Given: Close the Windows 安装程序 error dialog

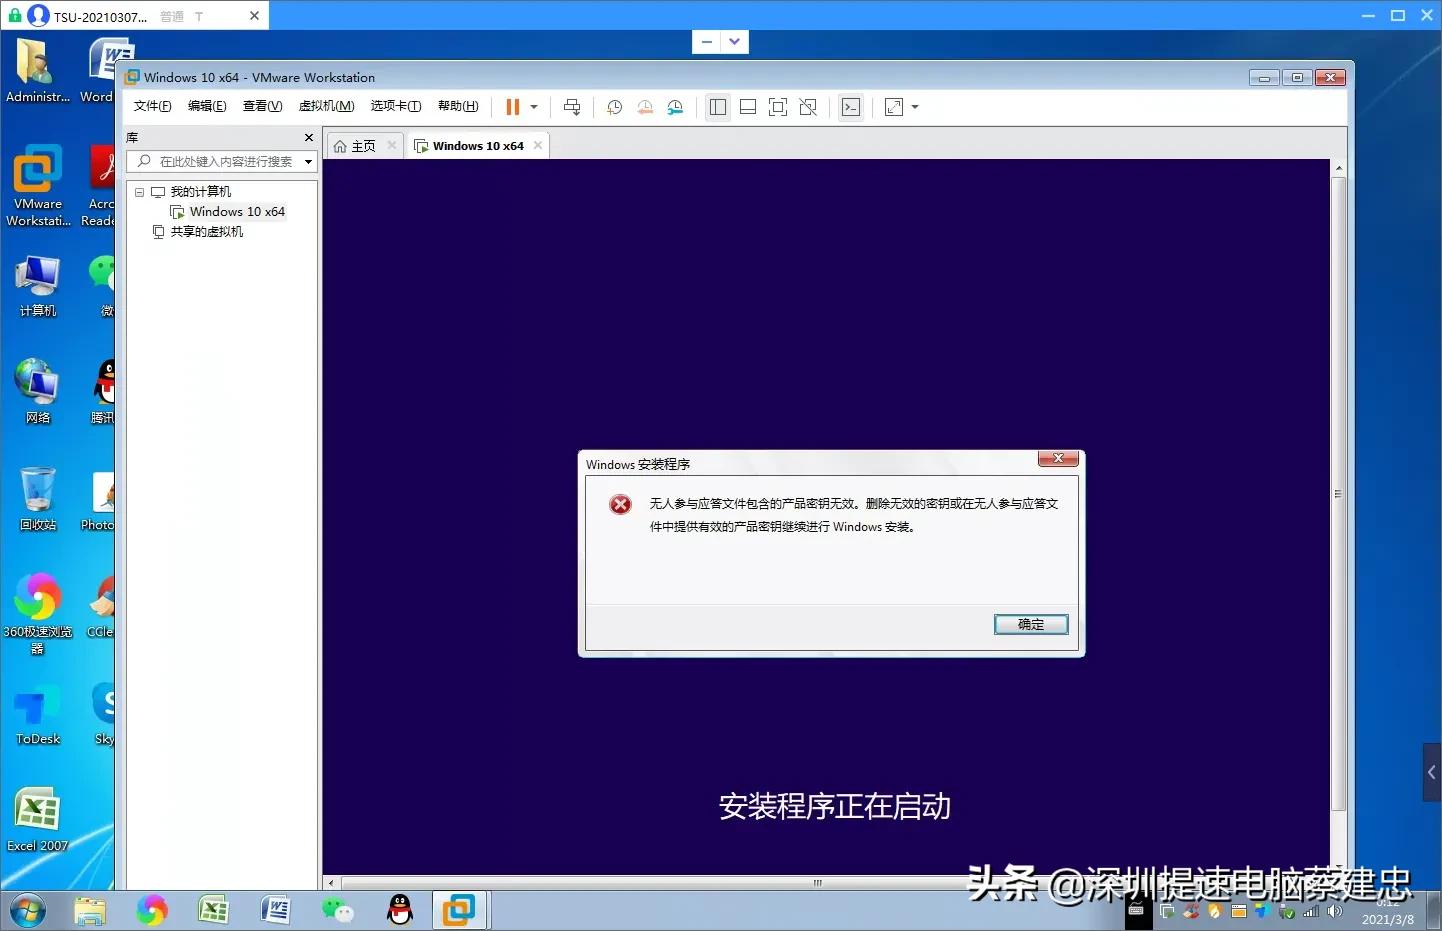Looking at the screenshot, I should point(1058,459).
